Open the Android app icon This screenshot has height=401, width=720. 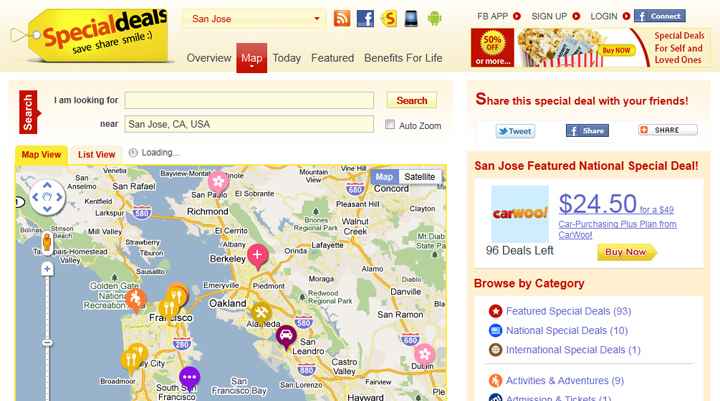click(x=434, y=19)
